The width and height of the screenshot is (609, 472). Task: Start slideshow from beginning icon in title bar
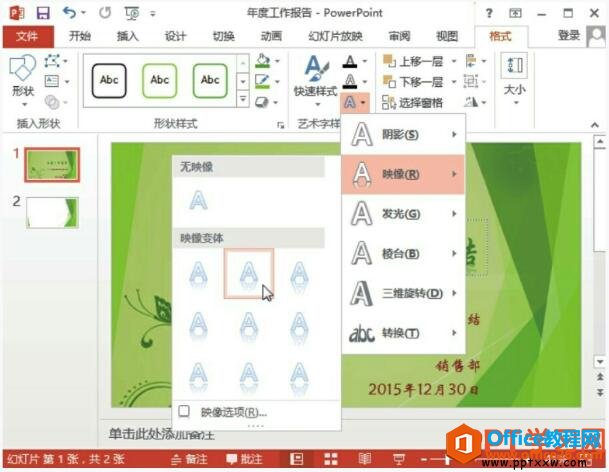[132, 13]
